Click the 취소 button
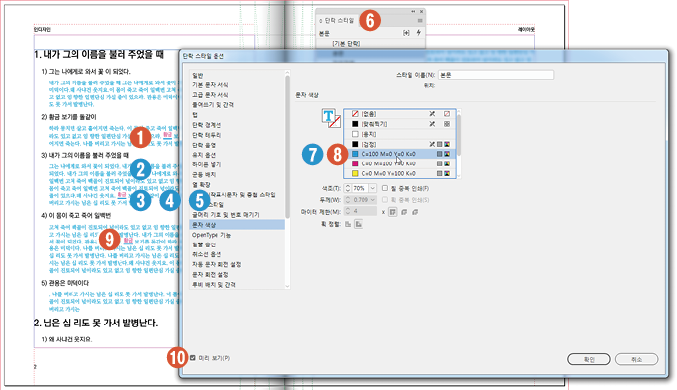677x390 pixels. [636, 359]
